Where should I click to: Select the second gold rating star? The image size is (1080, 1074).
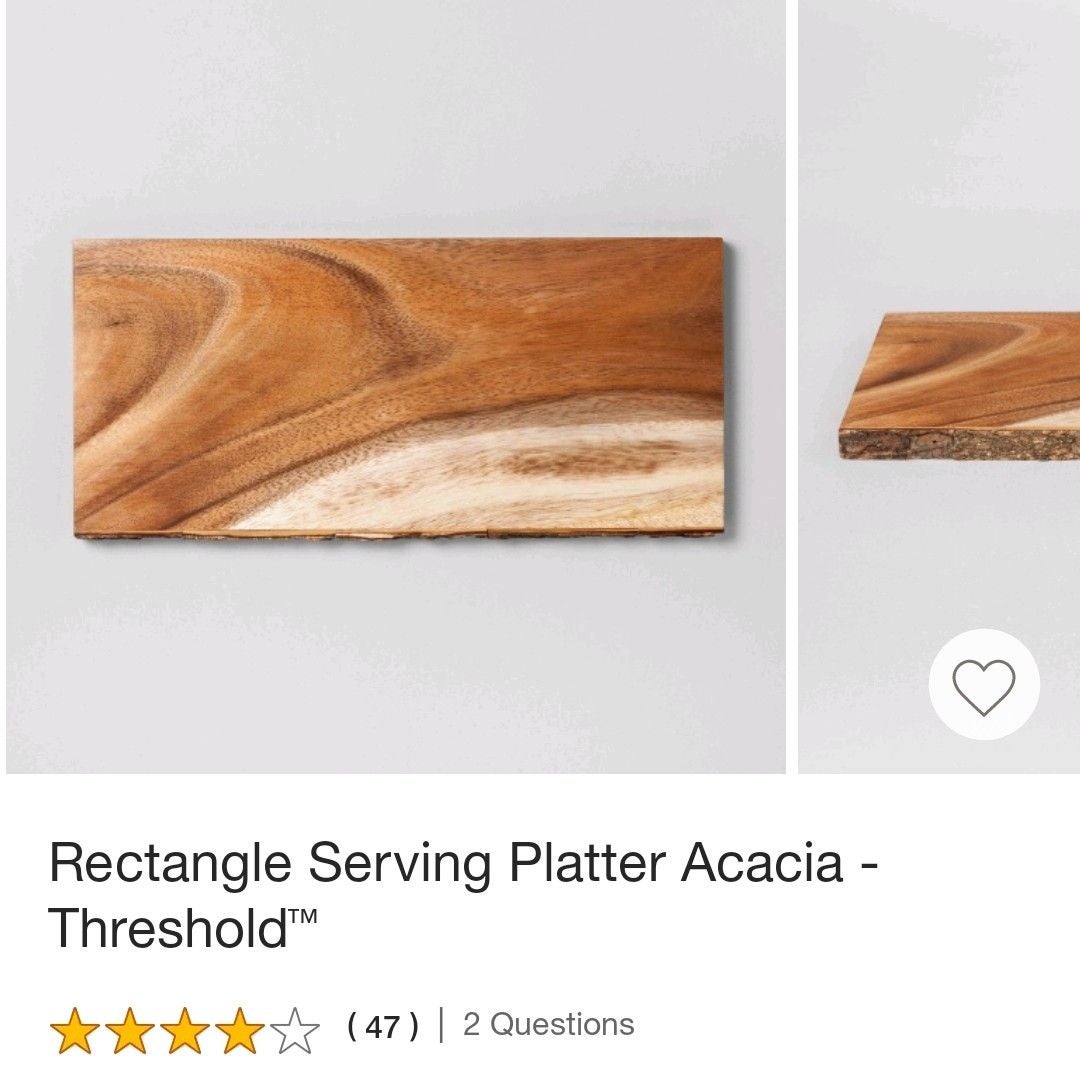(x=130, y=1030)
